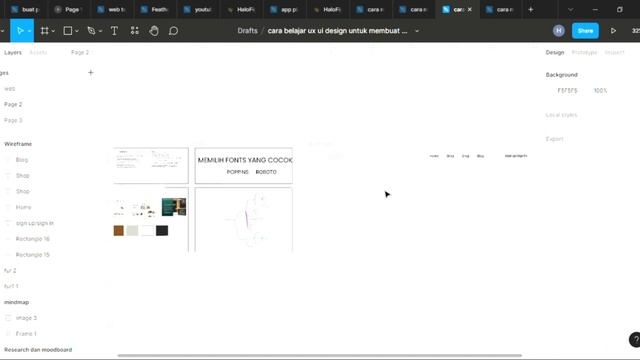The width and height of the screenshot is (640, 360).
Task: Select the Move tool in the toolbar
Action: [20, 31]
